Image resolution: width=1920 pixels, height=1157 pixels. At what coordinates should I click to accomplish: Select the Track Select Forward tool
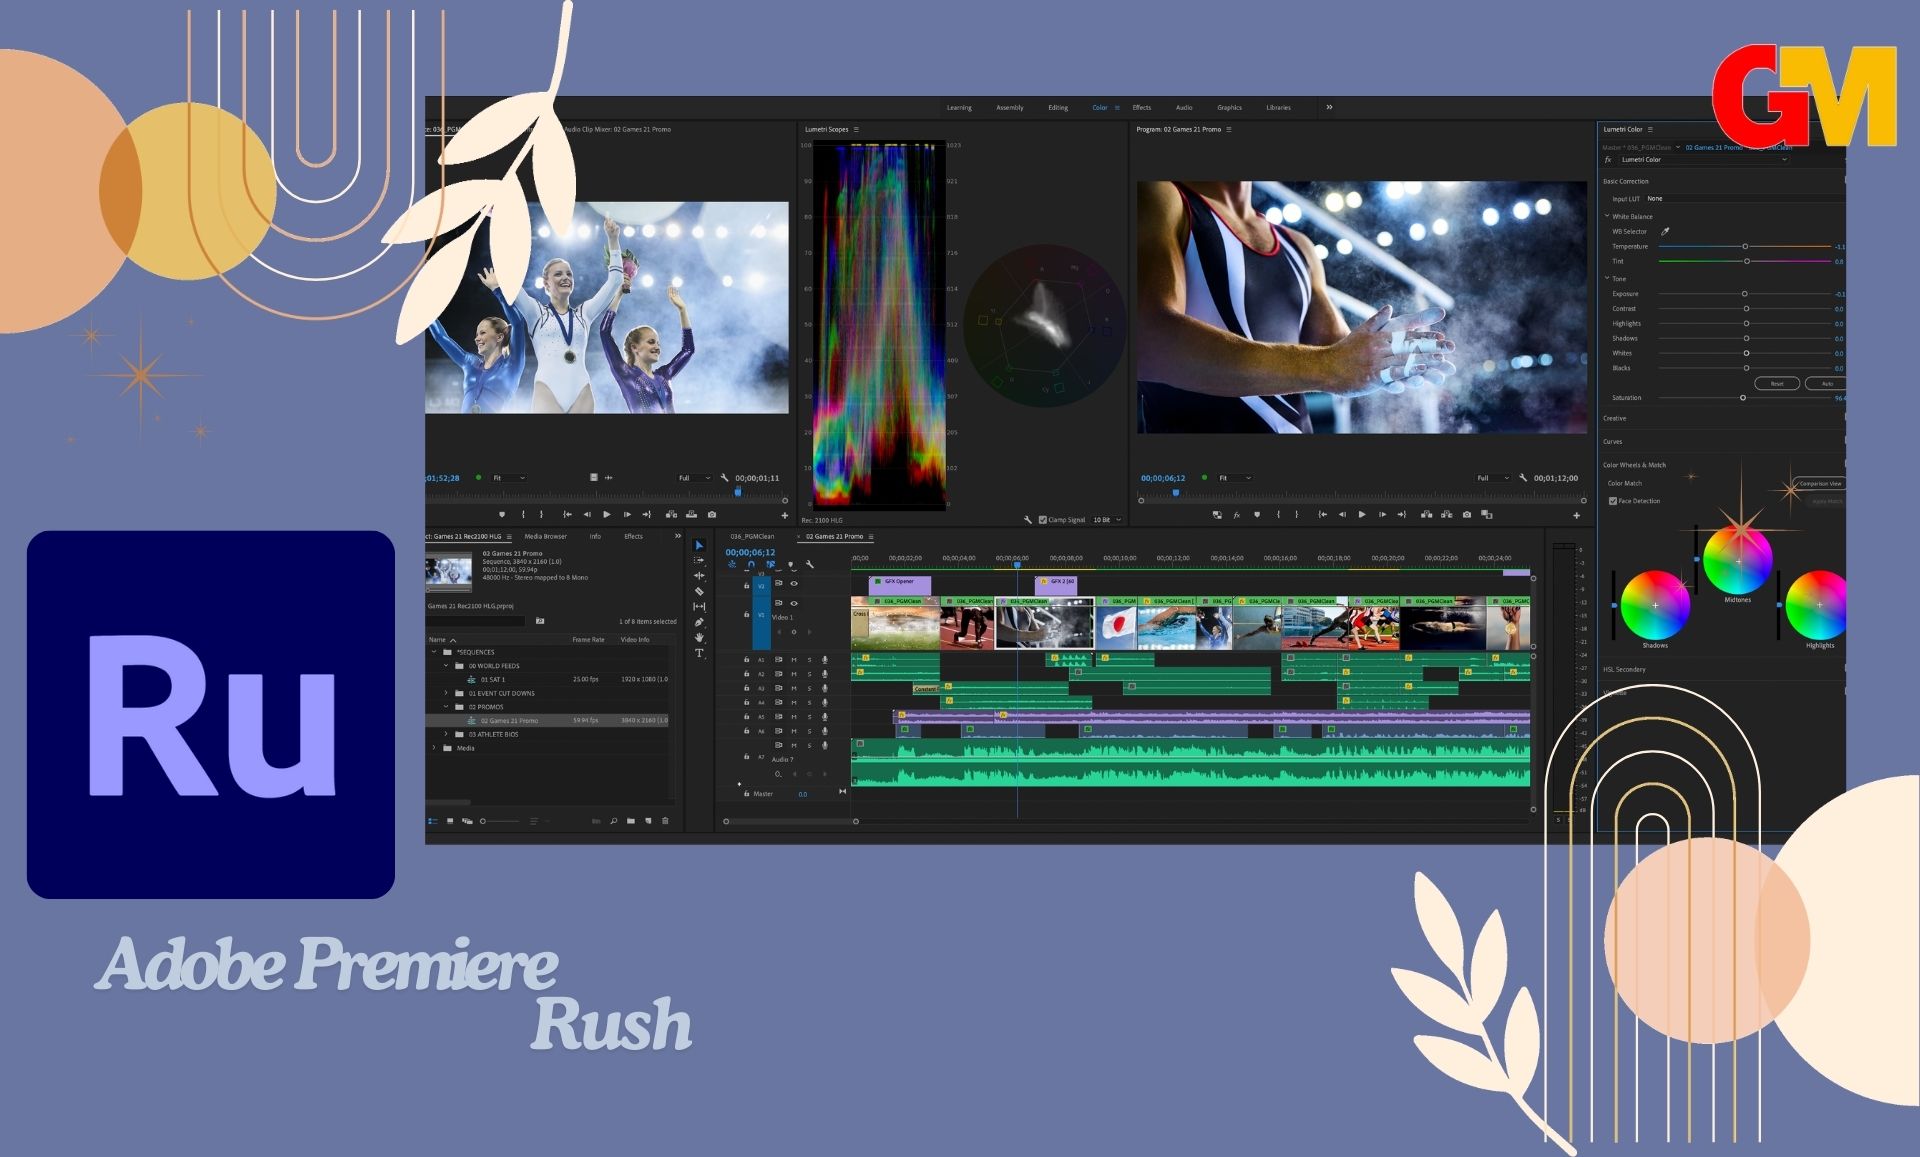coord(699,561)
